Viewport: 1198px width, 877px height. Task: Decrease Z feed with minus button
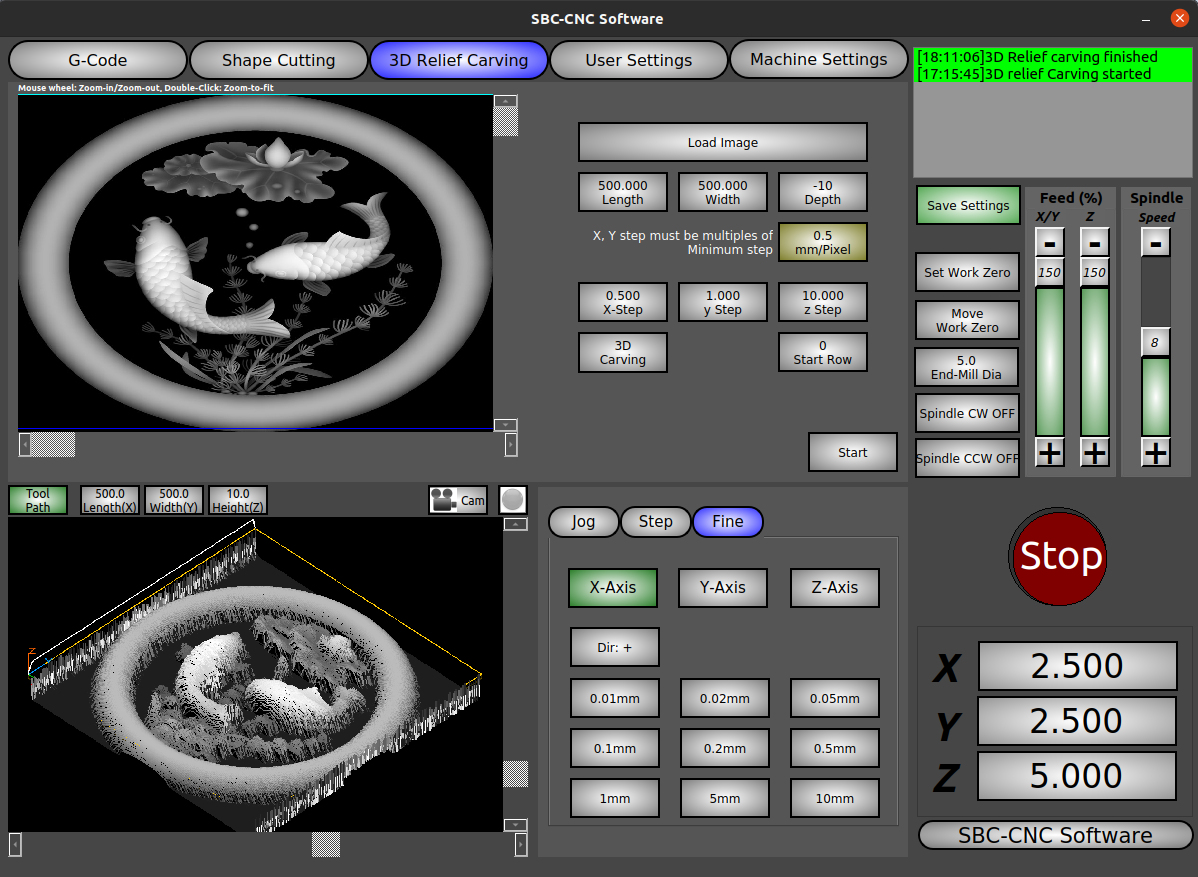(x=1095, y=244)
